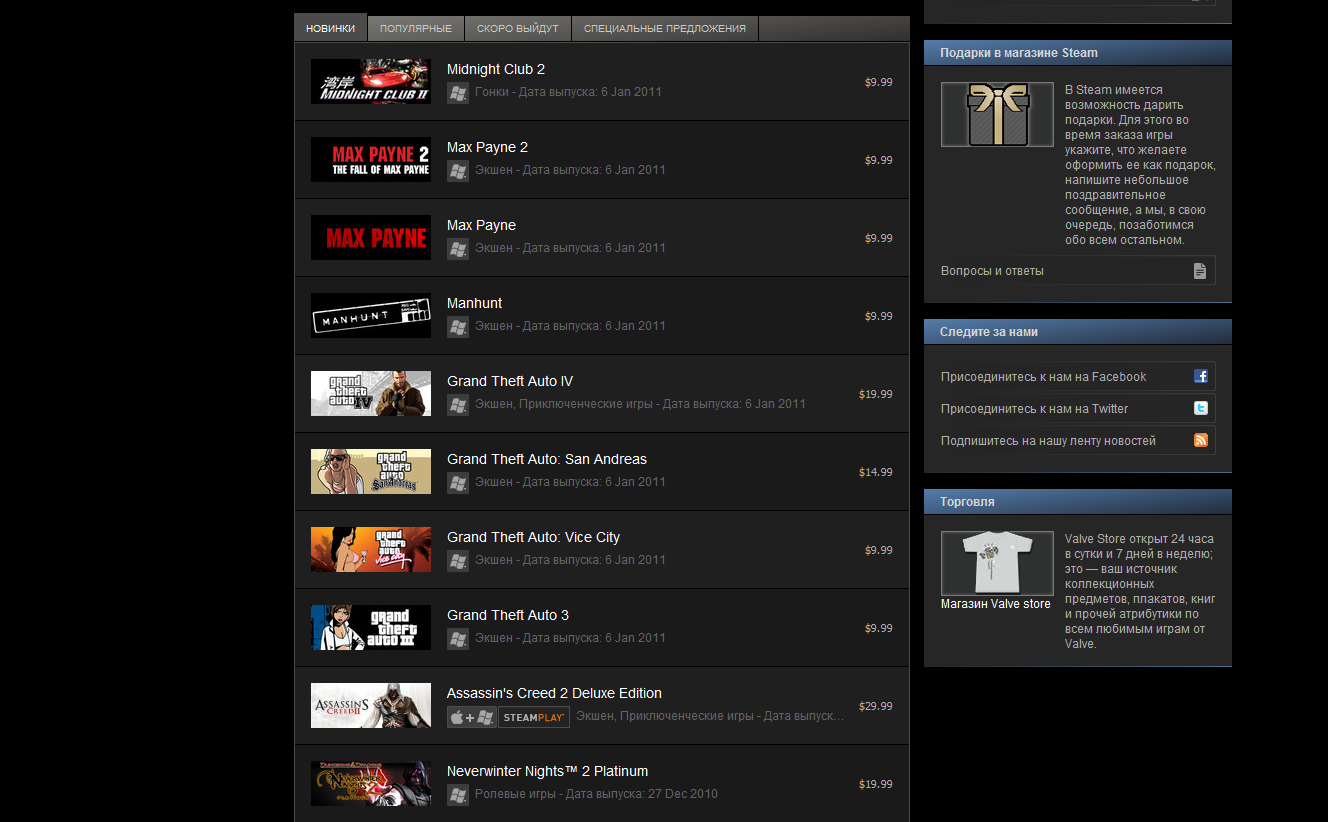Click the Valve store t-shirt image
The image size is (1328, 822).
(997, 564)
